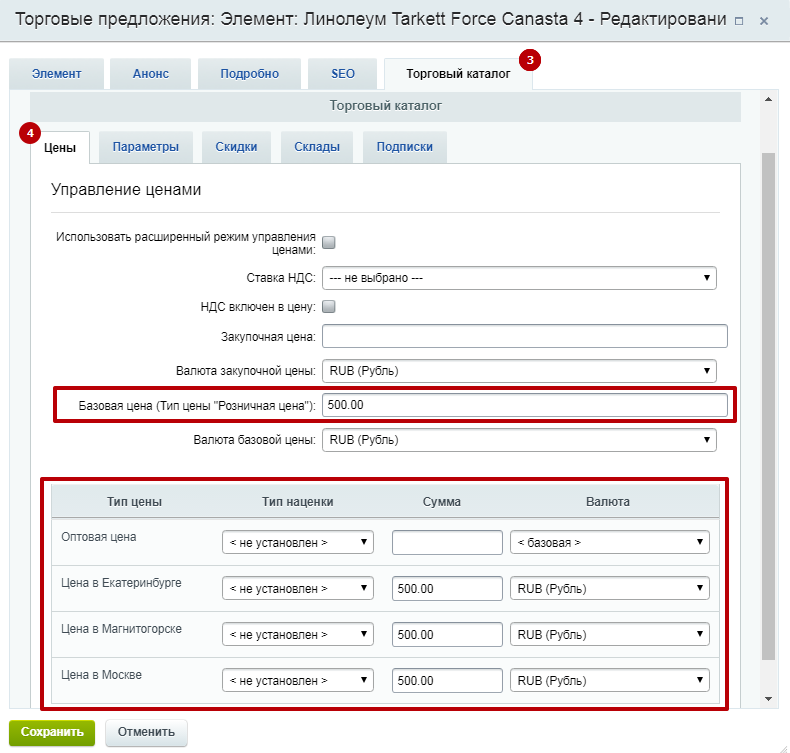Click the vertical scrollbar thumb
Viewport: 790px width, 753px height.
click(768, 406)
